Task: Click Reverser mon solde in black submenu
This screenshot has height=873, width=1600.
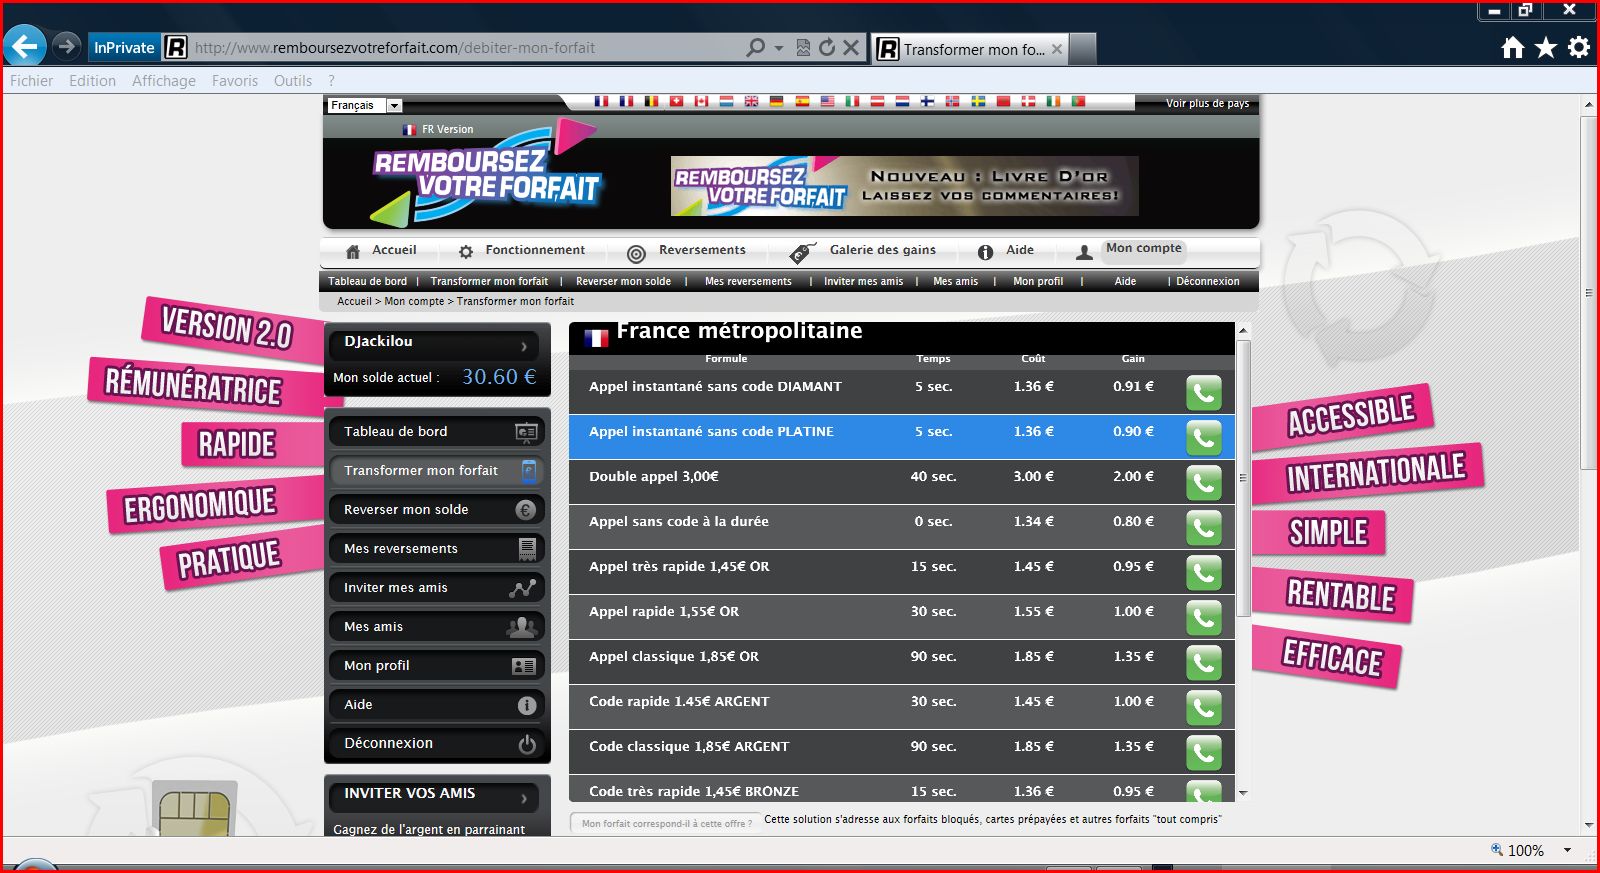Action: pos(623,282)
